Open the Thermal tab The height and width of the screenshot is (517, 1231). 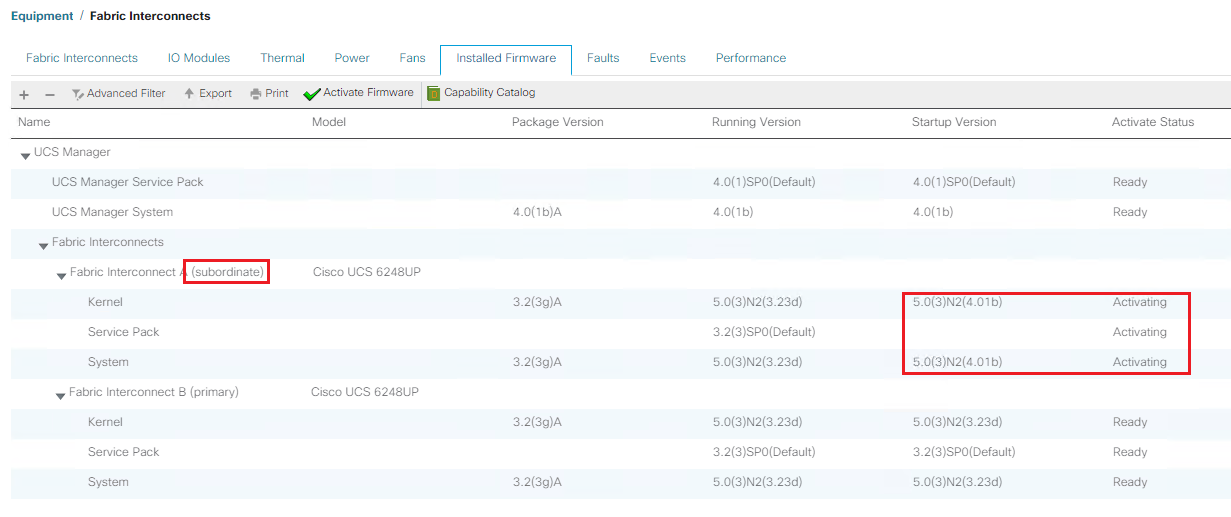point(282,58)
